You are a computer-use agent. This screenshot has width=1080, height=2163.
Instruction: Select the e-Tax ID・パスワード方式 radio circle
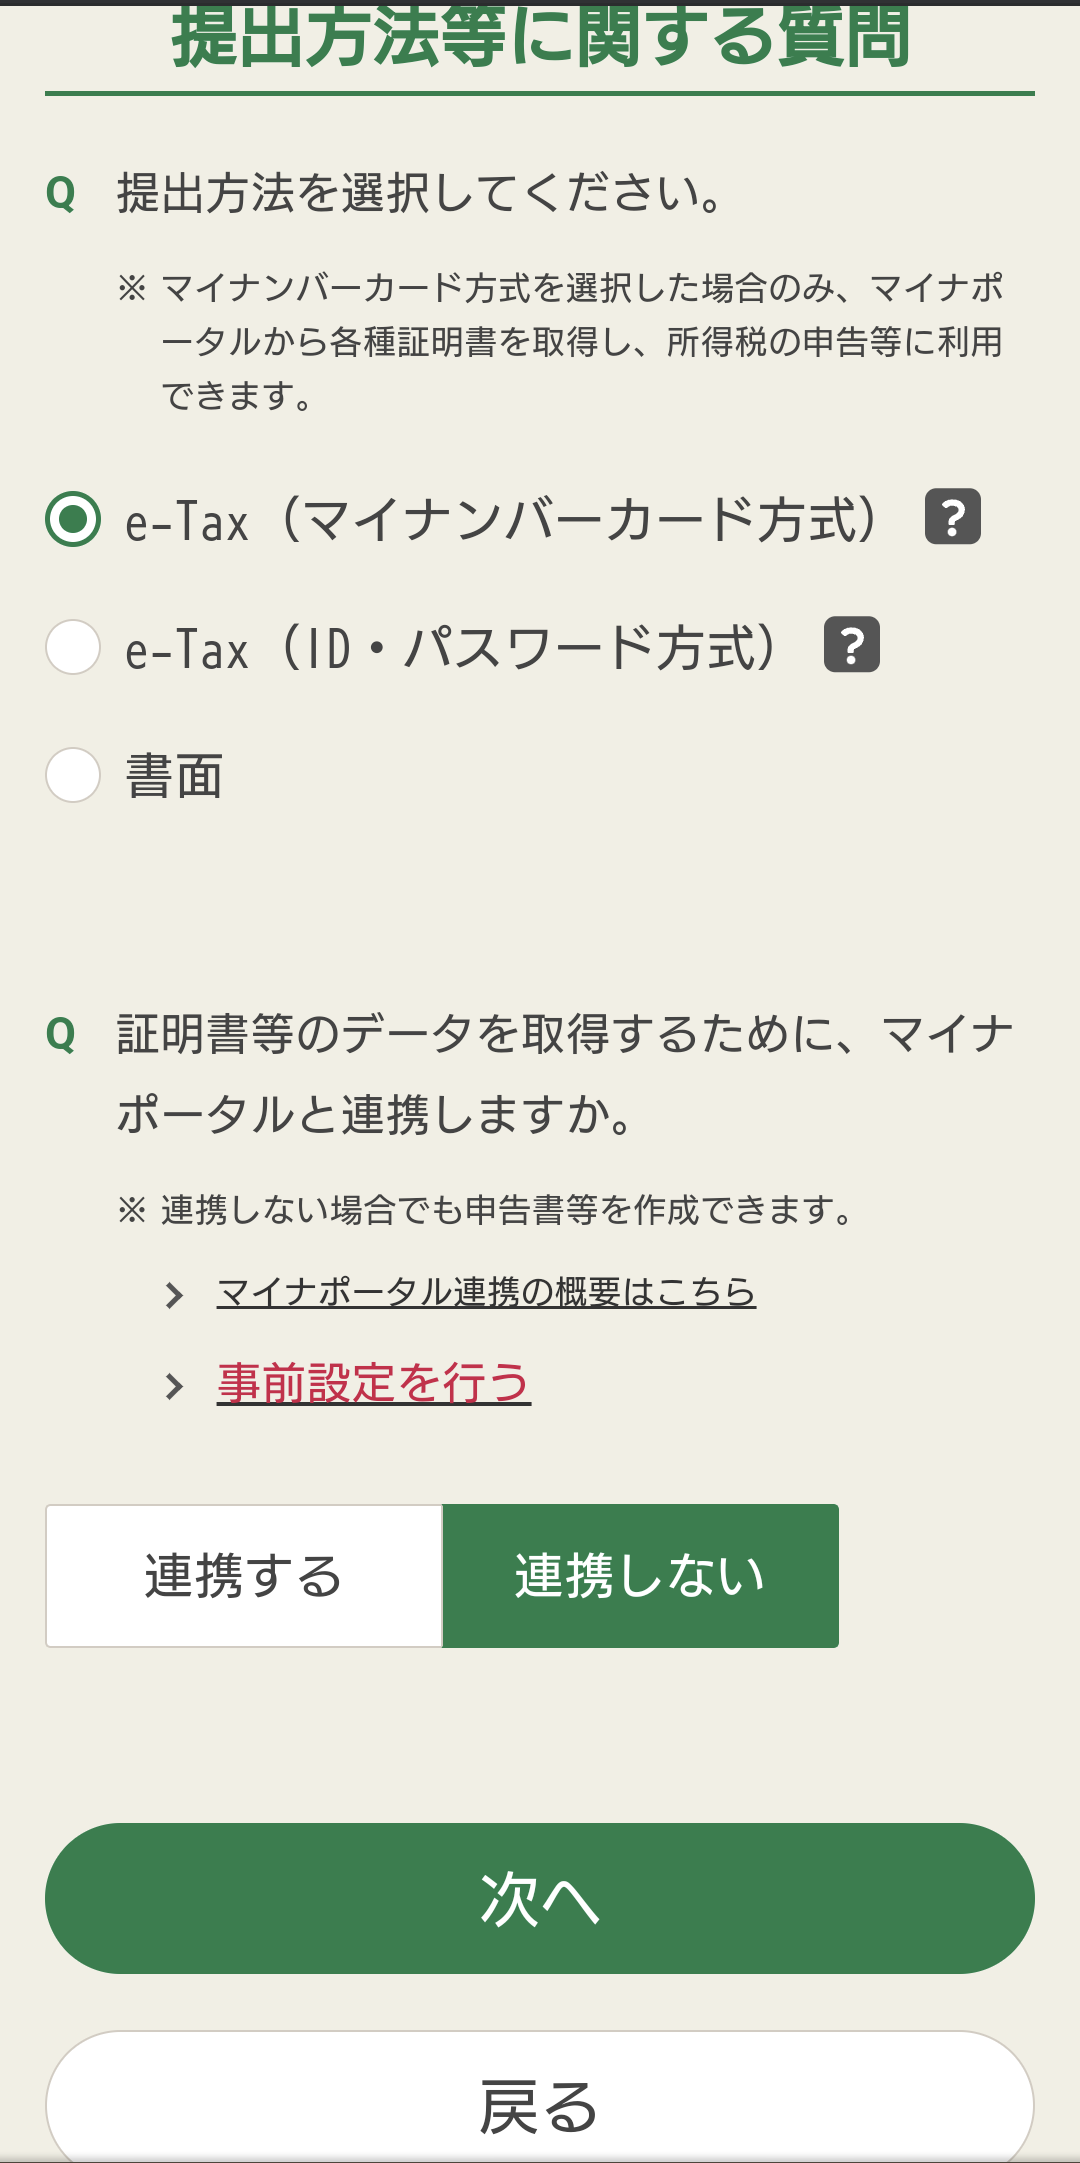[x=73, y=647]
